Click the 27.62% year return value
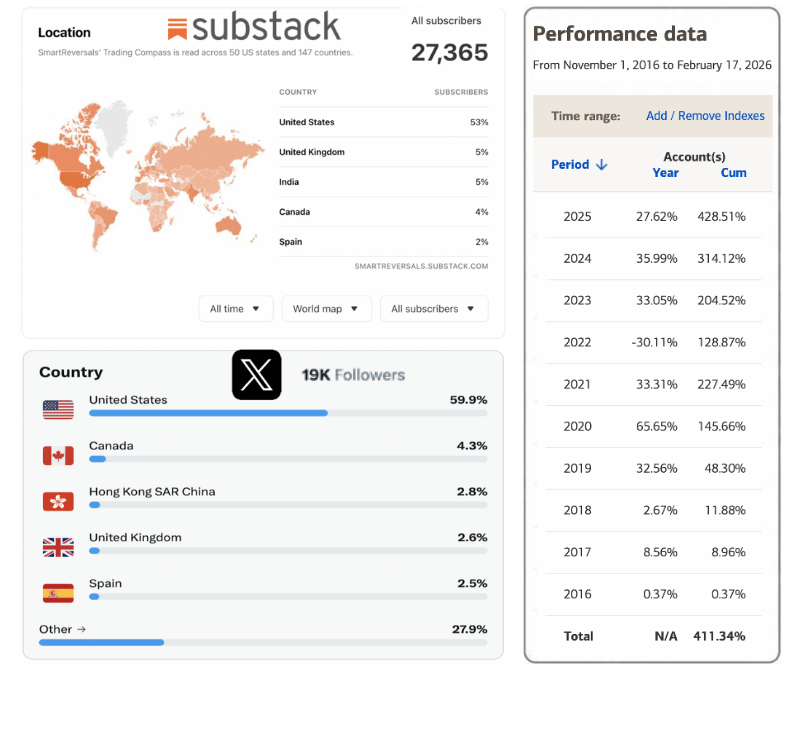Screen dimensions: 800x735 [656, 217]
